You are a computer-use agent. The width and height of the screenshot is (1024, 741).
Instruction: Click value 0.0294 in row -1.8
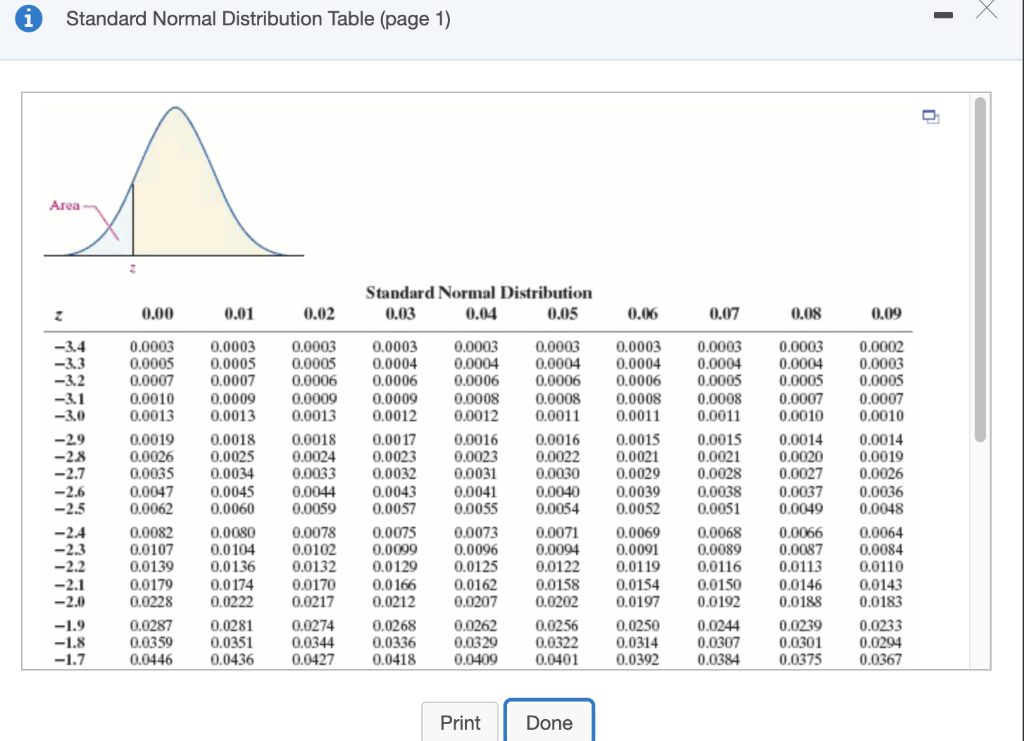pyautogui.click(x=881, y=642)
